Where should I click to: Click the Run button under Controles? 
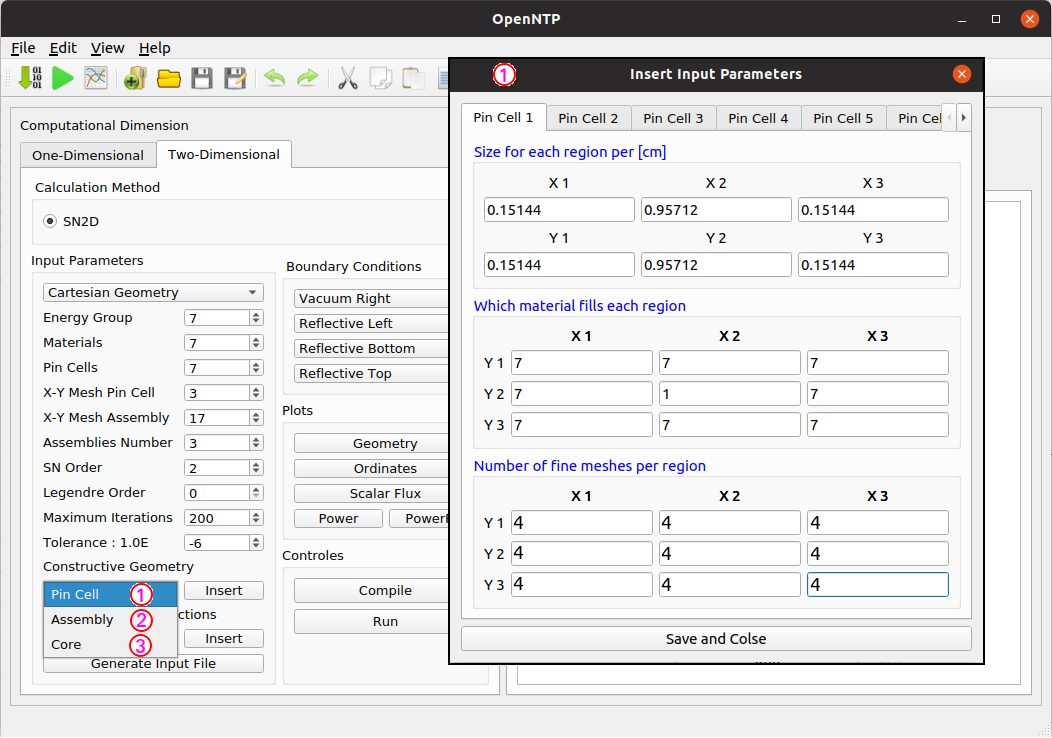click(371, 621)
